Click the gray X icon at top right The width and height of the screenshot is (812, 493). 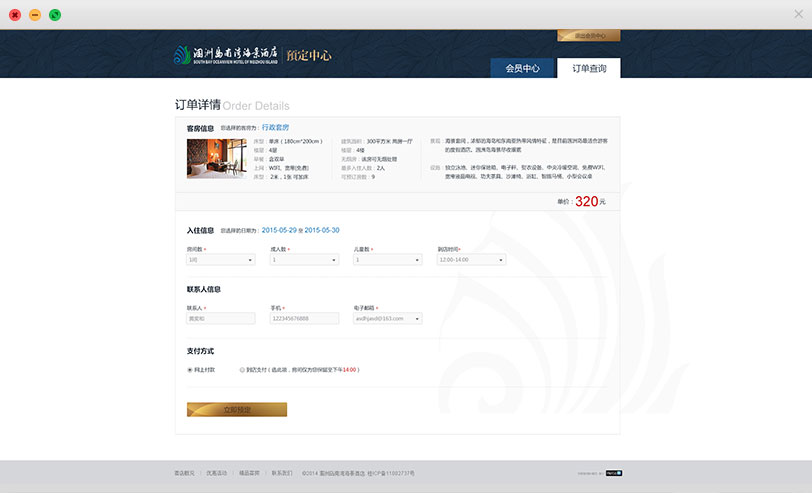[x=796, y=14]
